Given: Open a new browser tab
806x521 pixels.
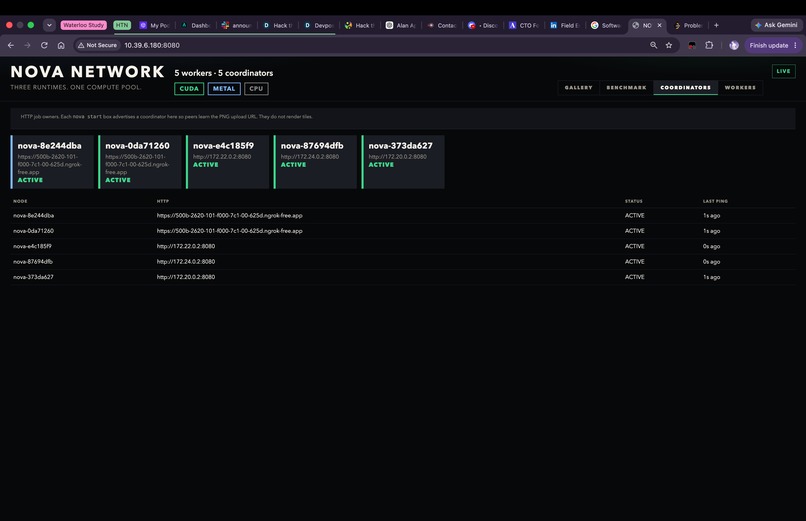Looking at the screenshot, I should (x=716, y=25).
